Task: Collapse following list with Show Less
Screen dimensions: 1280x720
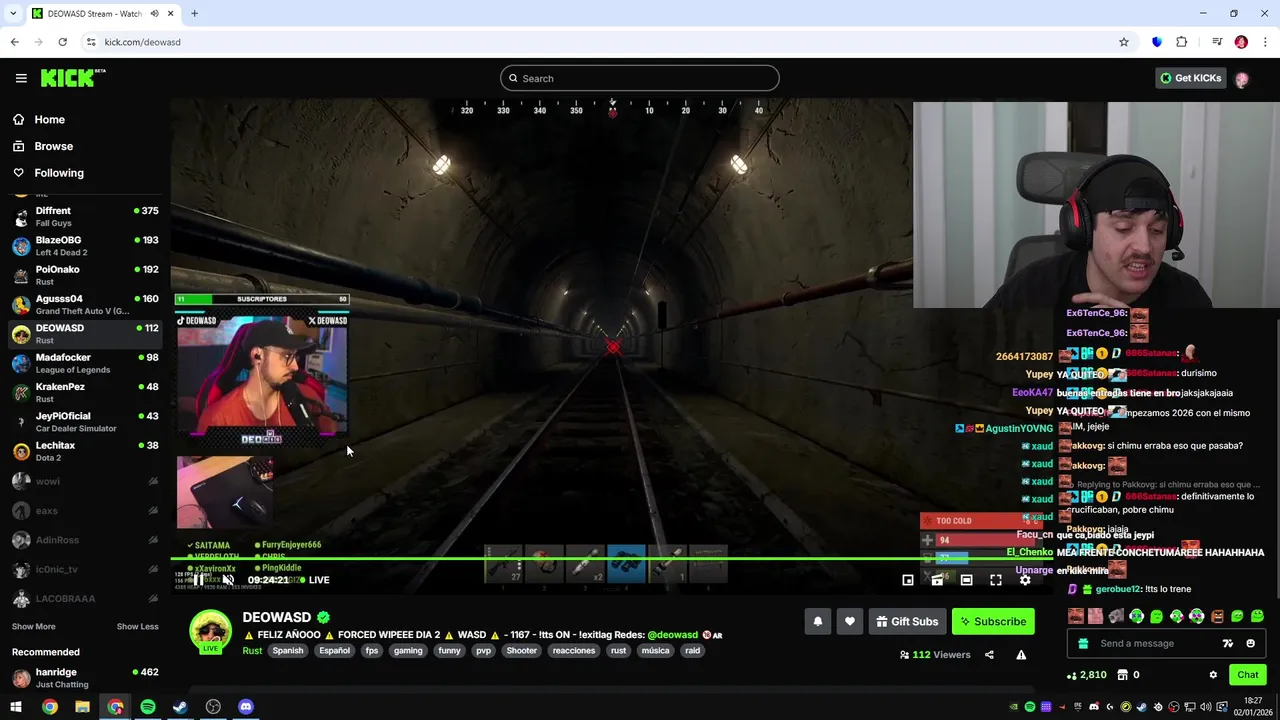Action: tap(137, 626)
